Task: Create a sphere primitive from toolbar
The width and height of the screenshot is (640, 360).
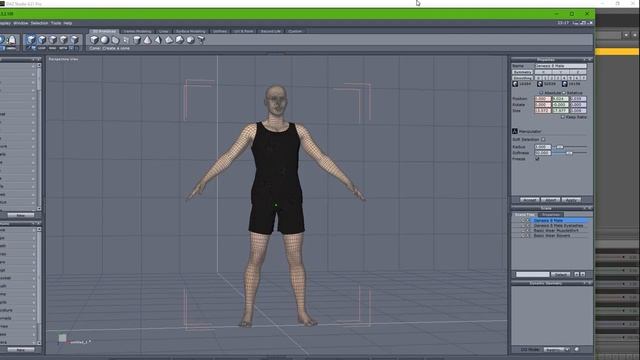Action: pyautogui.click(x=104, y=40)
